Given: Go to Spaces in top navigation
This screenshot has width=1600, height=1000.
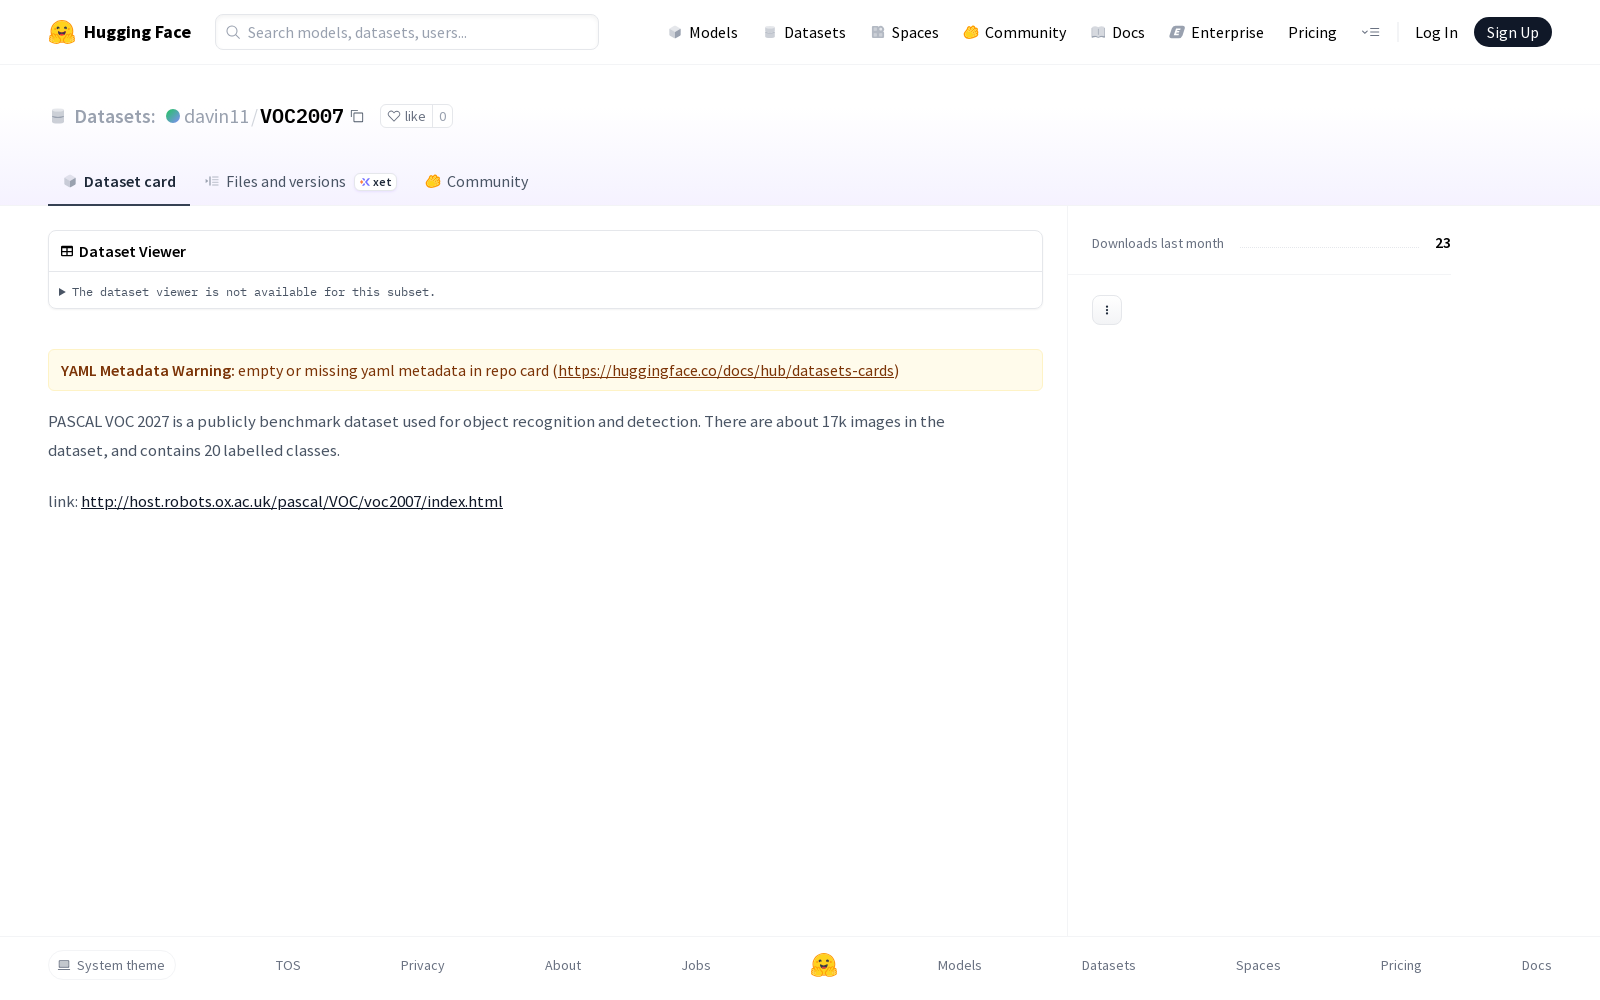Looking at the screenshot, I should (x=904, y=32).
